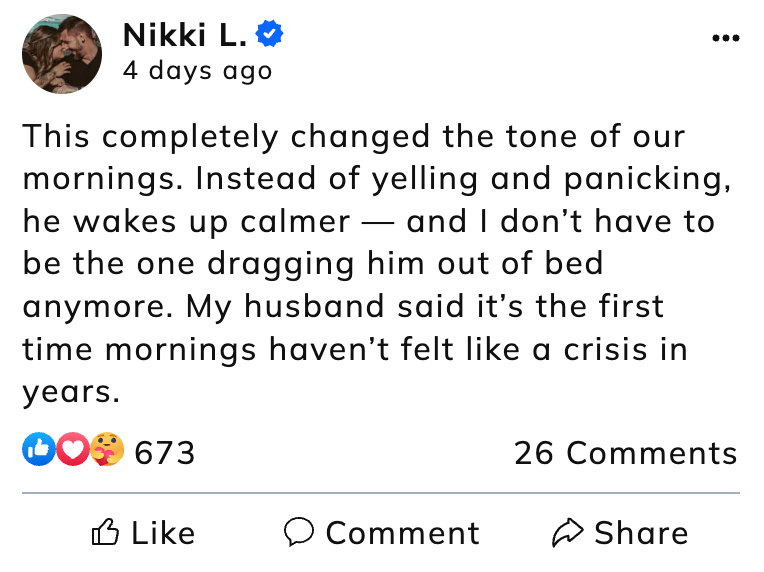
Task: Click the speech bubble icon beside Comment
Action: coord(299,532)
